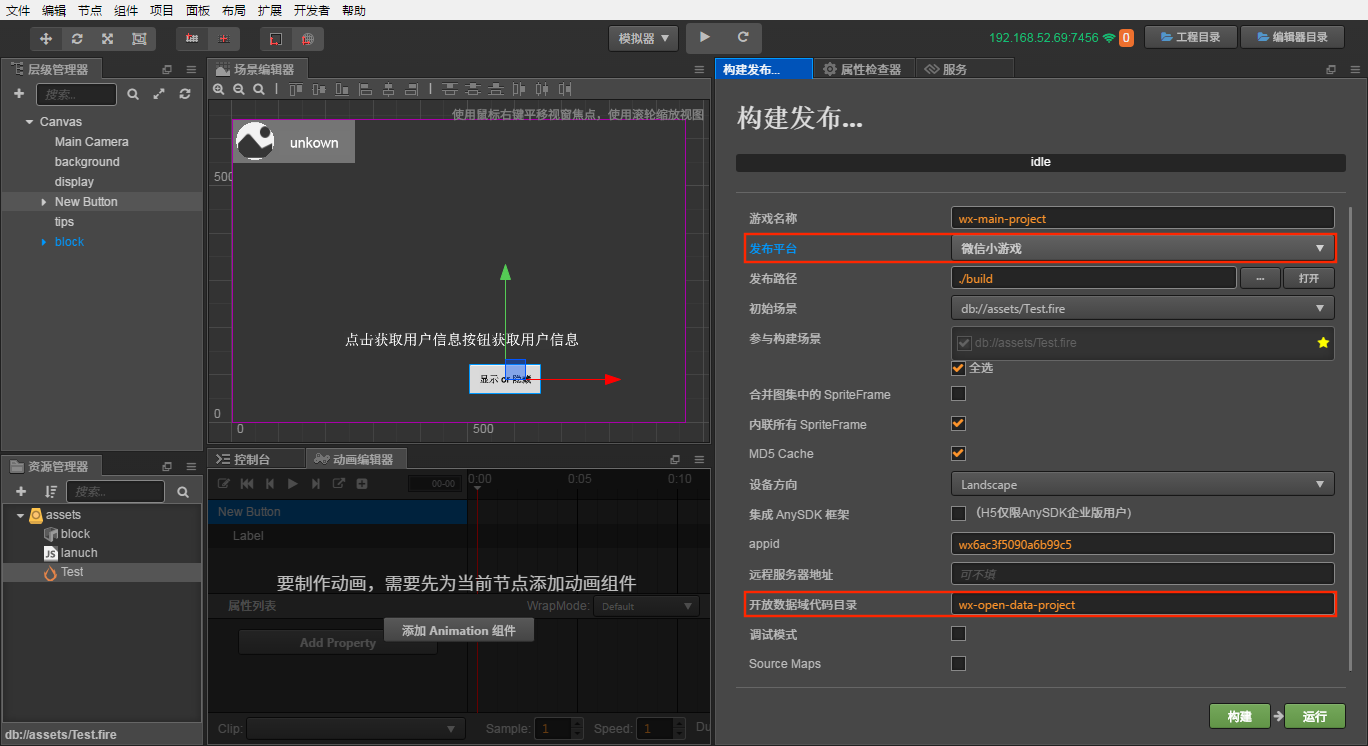The height and width of the screenshot is (746, 1368).
Task: Select the scale transform tool
Action: [x=107, y=38]
